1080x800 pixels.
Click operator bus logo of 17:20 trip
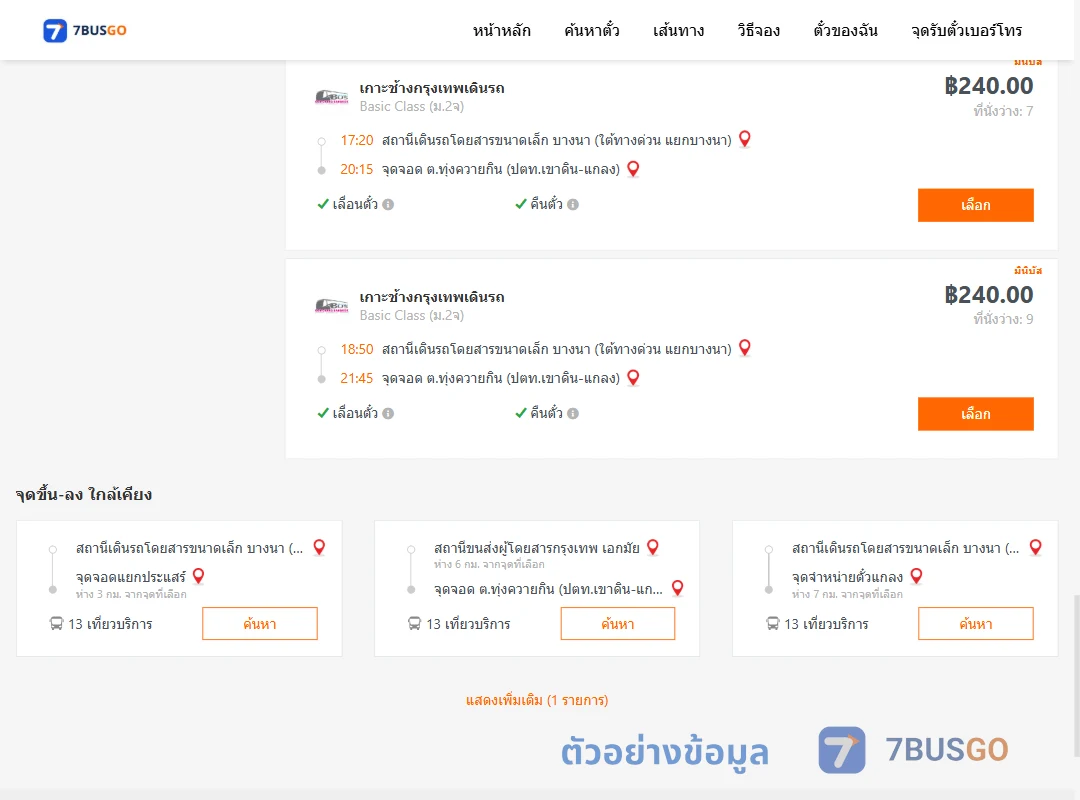tap(331, 96)
